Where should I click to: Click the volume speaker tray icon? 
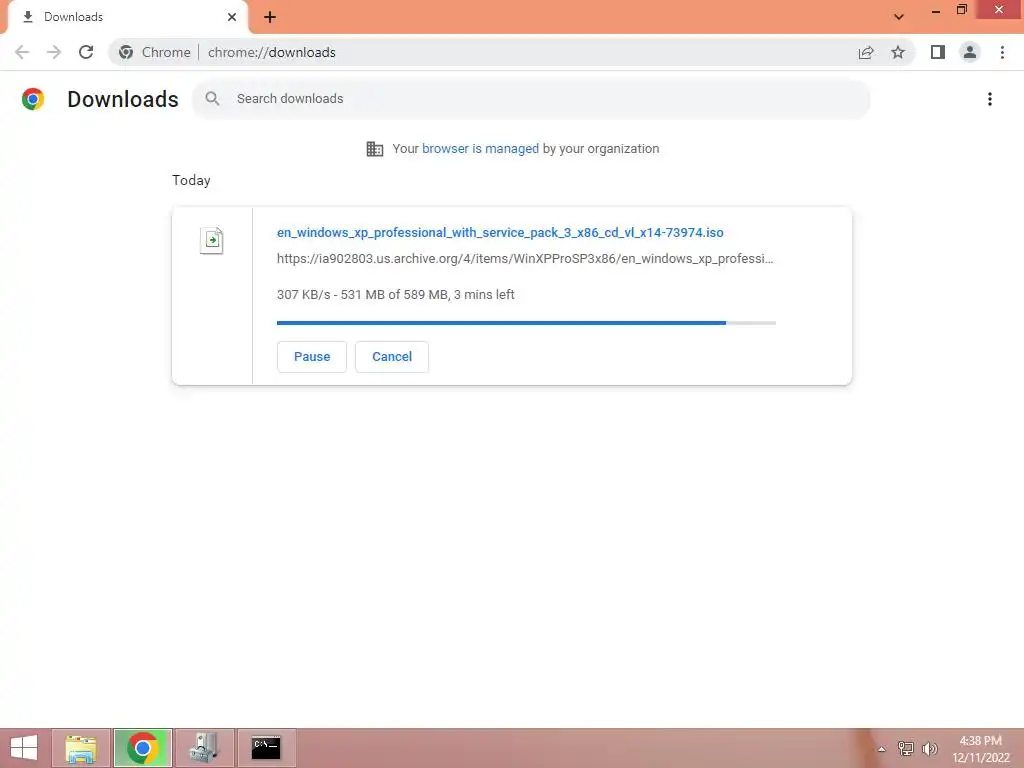coord(930,749)
